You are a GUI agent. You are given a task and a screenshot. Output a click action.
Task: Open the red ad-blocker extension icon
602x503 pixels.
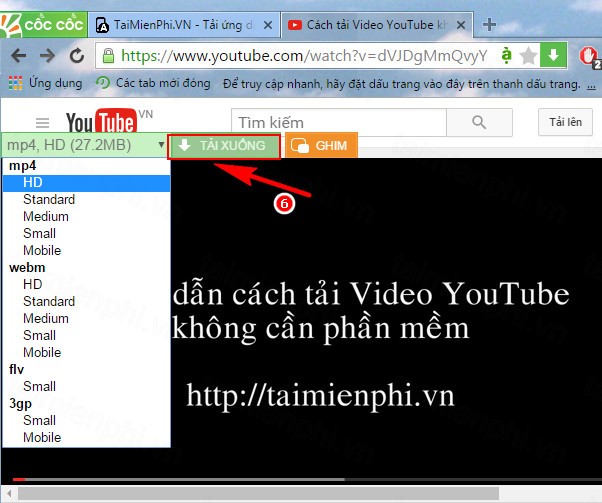pyautogui.click(x=589, y=57)
